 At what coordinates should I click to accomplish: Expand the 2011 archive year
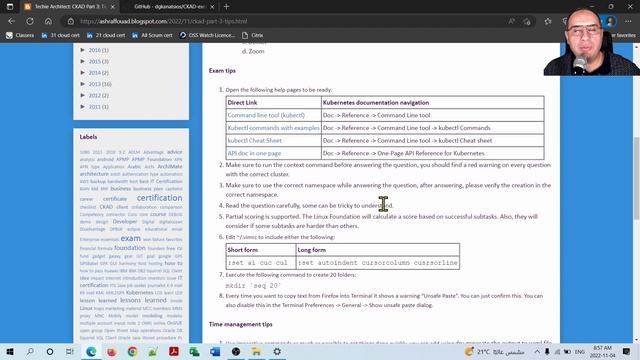[x=83, y=107]
